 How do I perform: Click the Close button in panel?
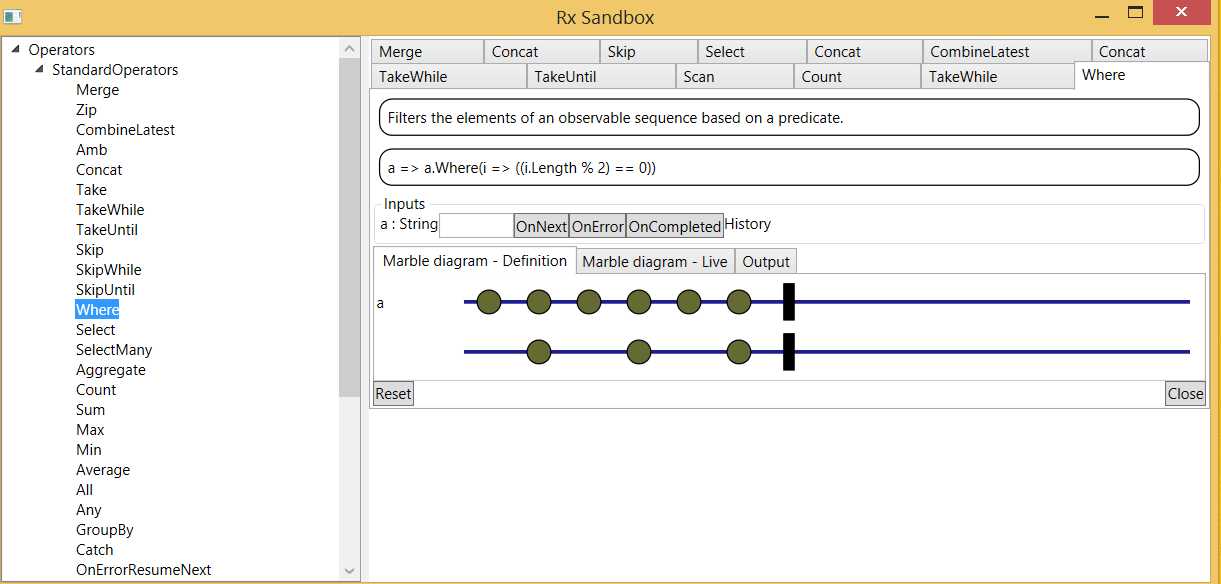click(x=1185, y=394)
